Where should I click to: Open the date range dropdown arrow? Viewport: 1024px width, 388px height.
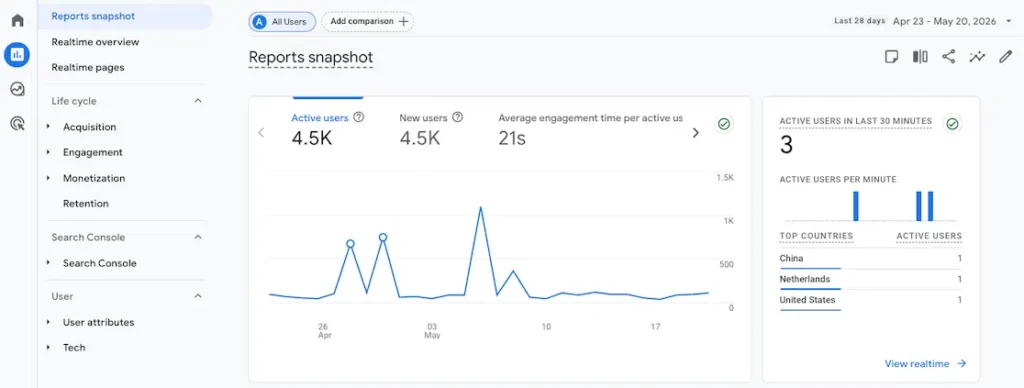tap(1008, 22)
